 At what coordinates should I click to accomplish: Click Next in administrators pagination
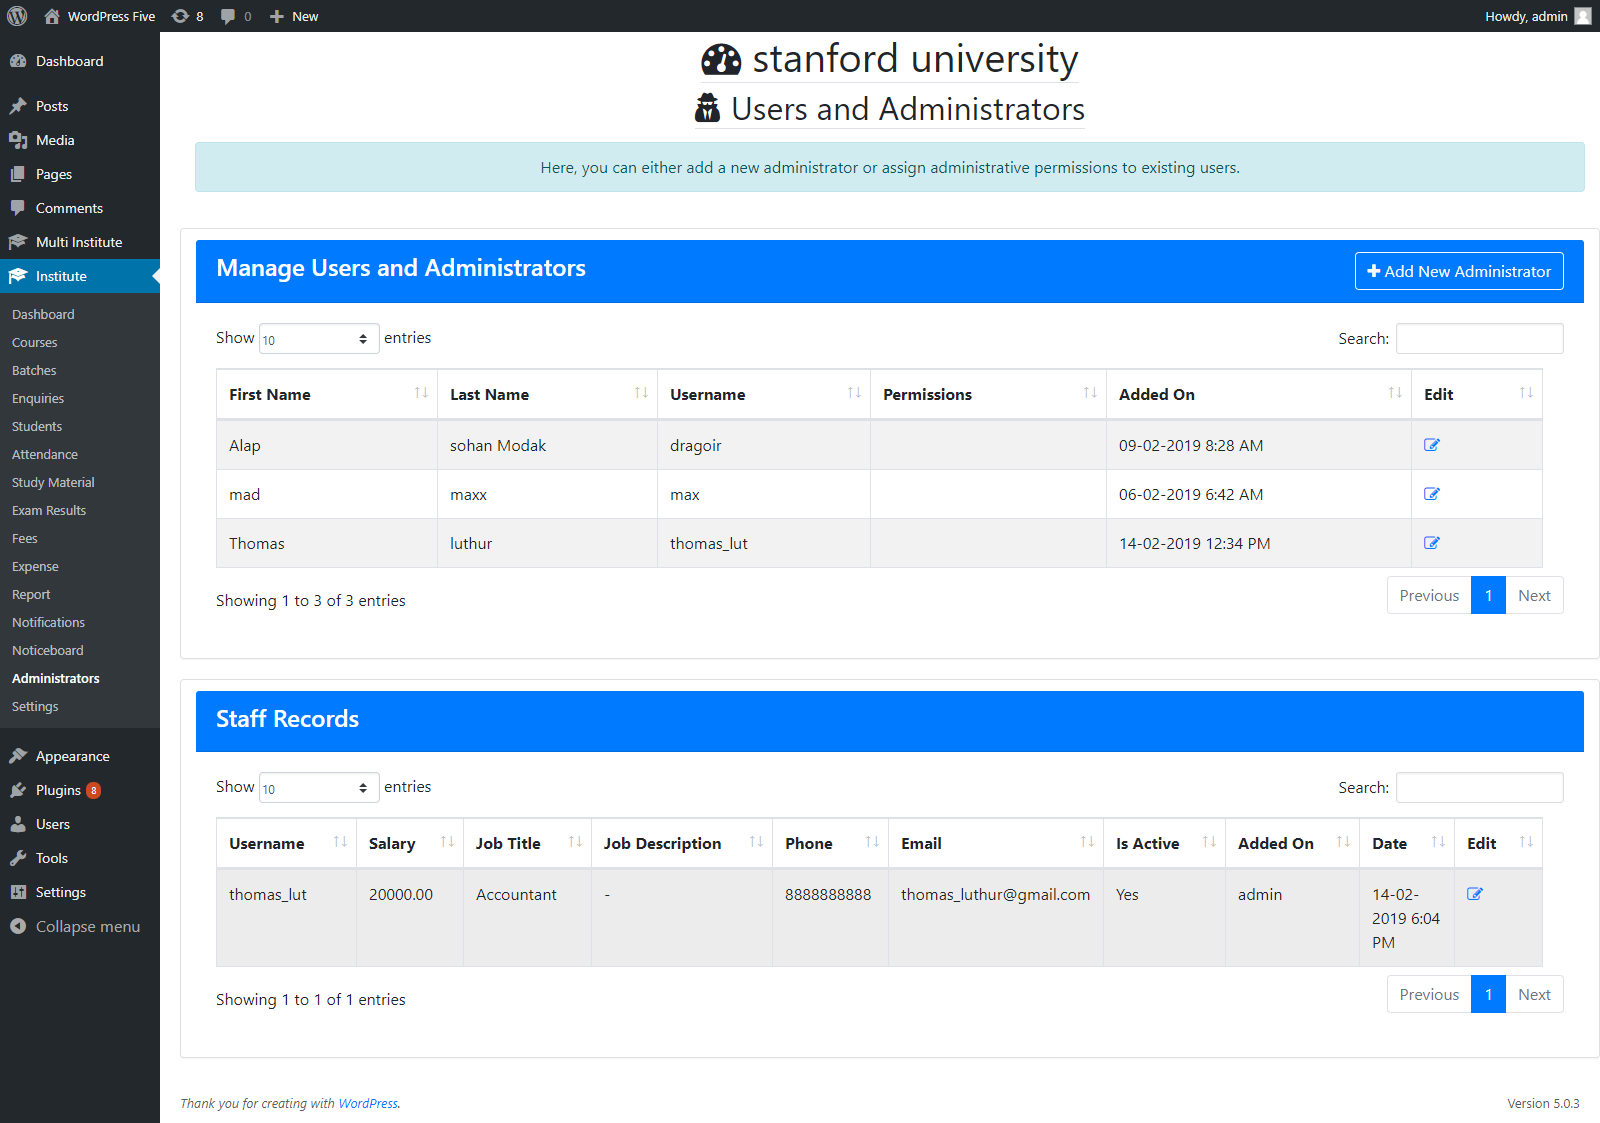click(1534, 595)
